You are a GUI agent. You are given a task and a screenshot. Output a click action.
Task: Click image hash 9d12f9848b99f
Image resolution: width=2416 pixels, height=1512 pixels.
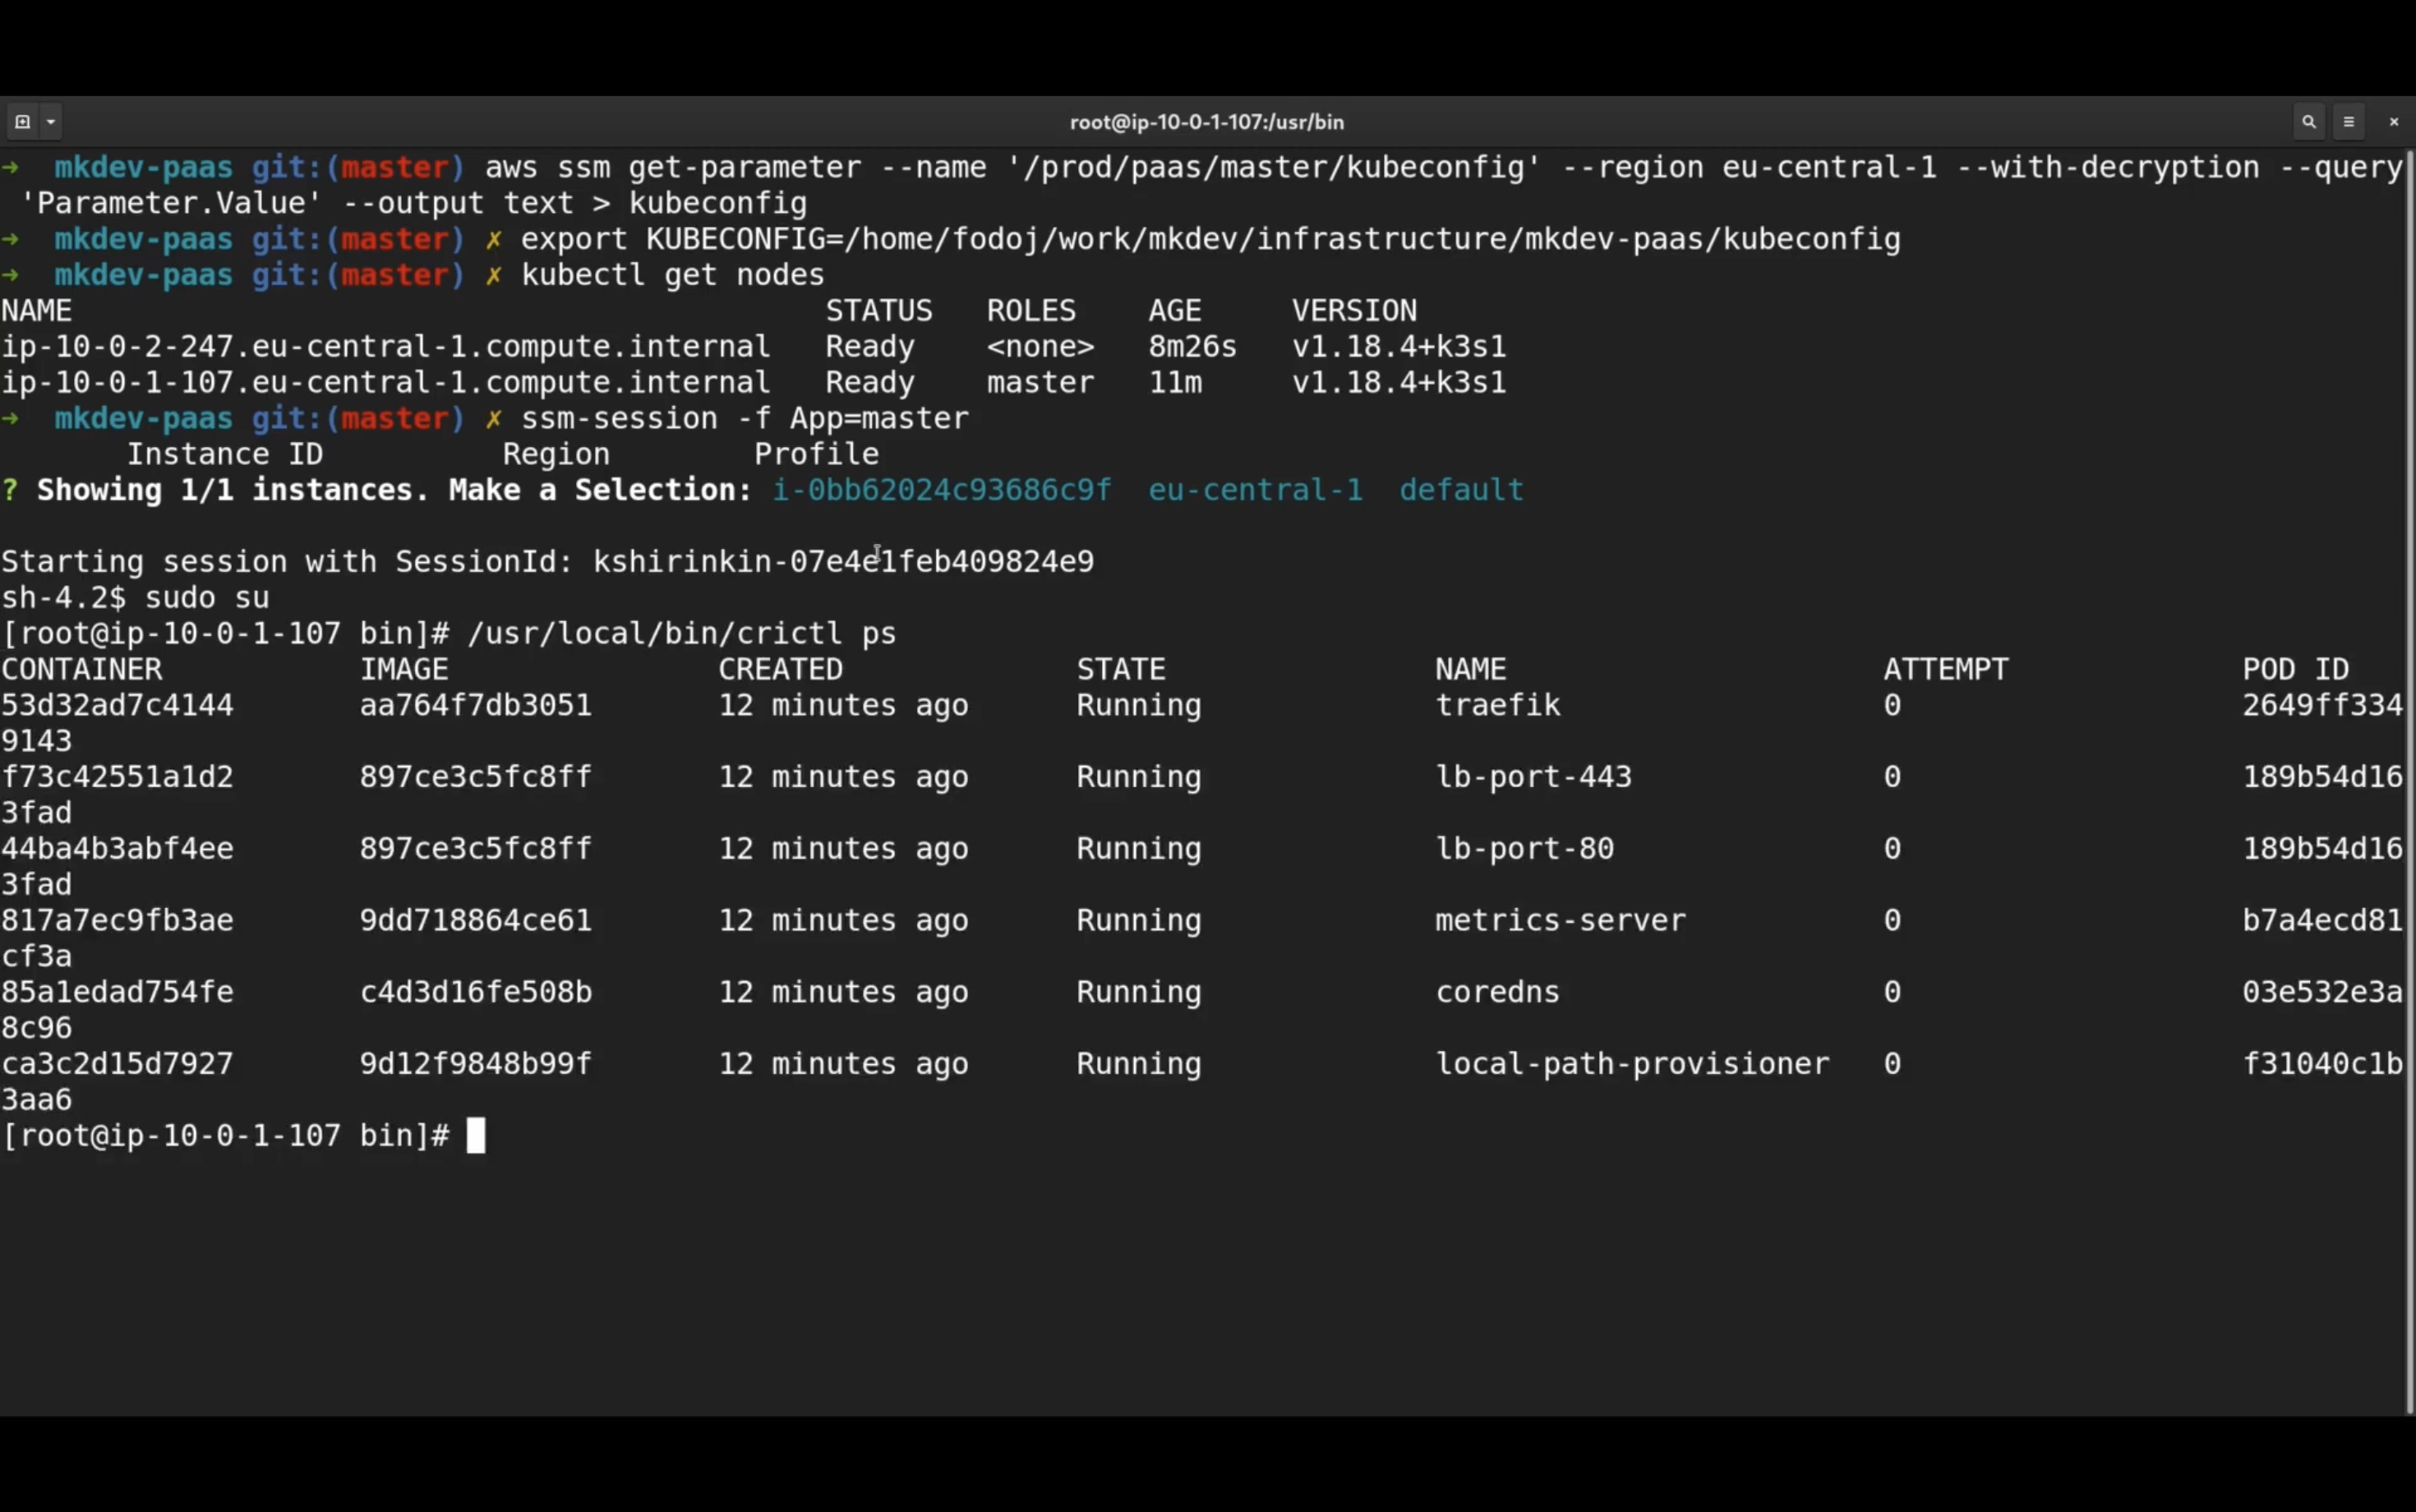pyautogui.click(x=476, y=1064)
